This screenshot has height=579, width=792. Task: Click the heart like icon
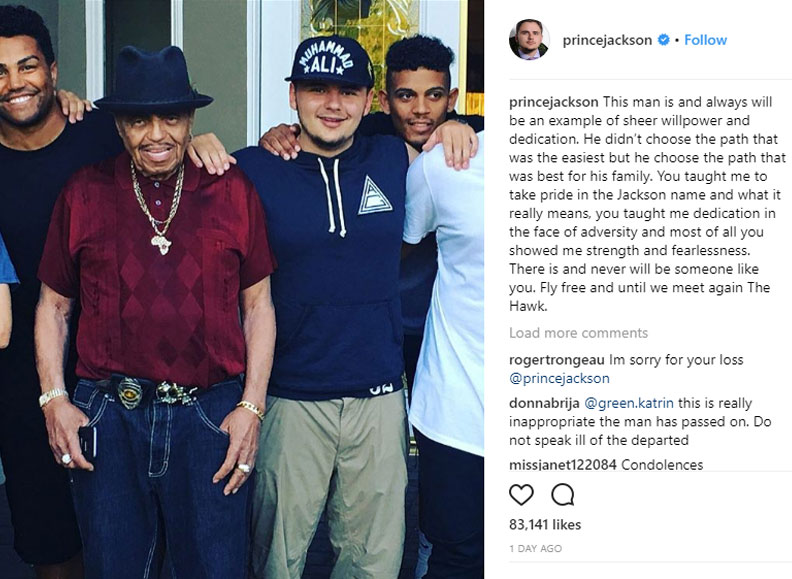(521, 495)
